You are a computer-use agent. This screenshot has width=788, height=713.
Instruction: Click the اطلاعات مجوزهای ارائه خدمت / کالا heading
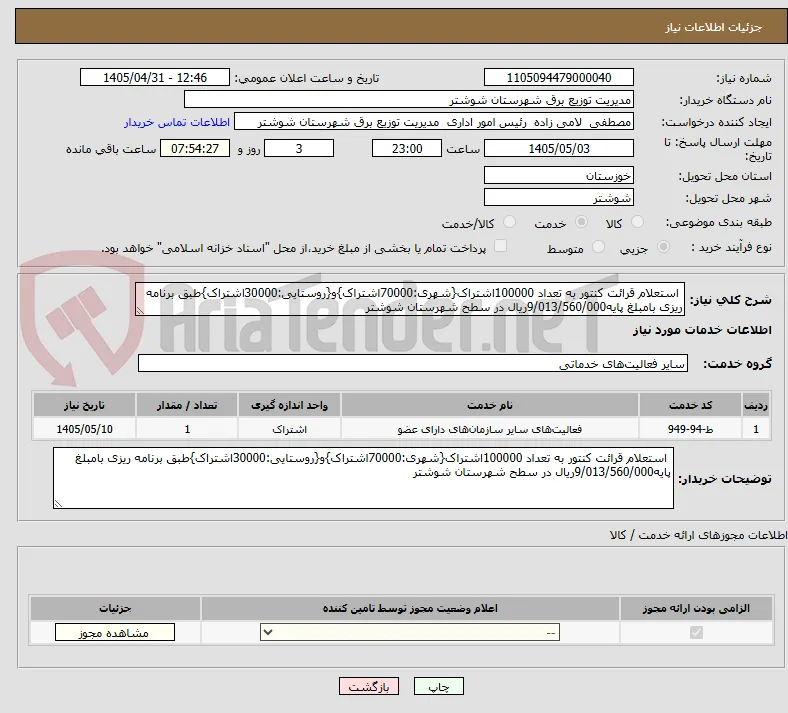699,535
